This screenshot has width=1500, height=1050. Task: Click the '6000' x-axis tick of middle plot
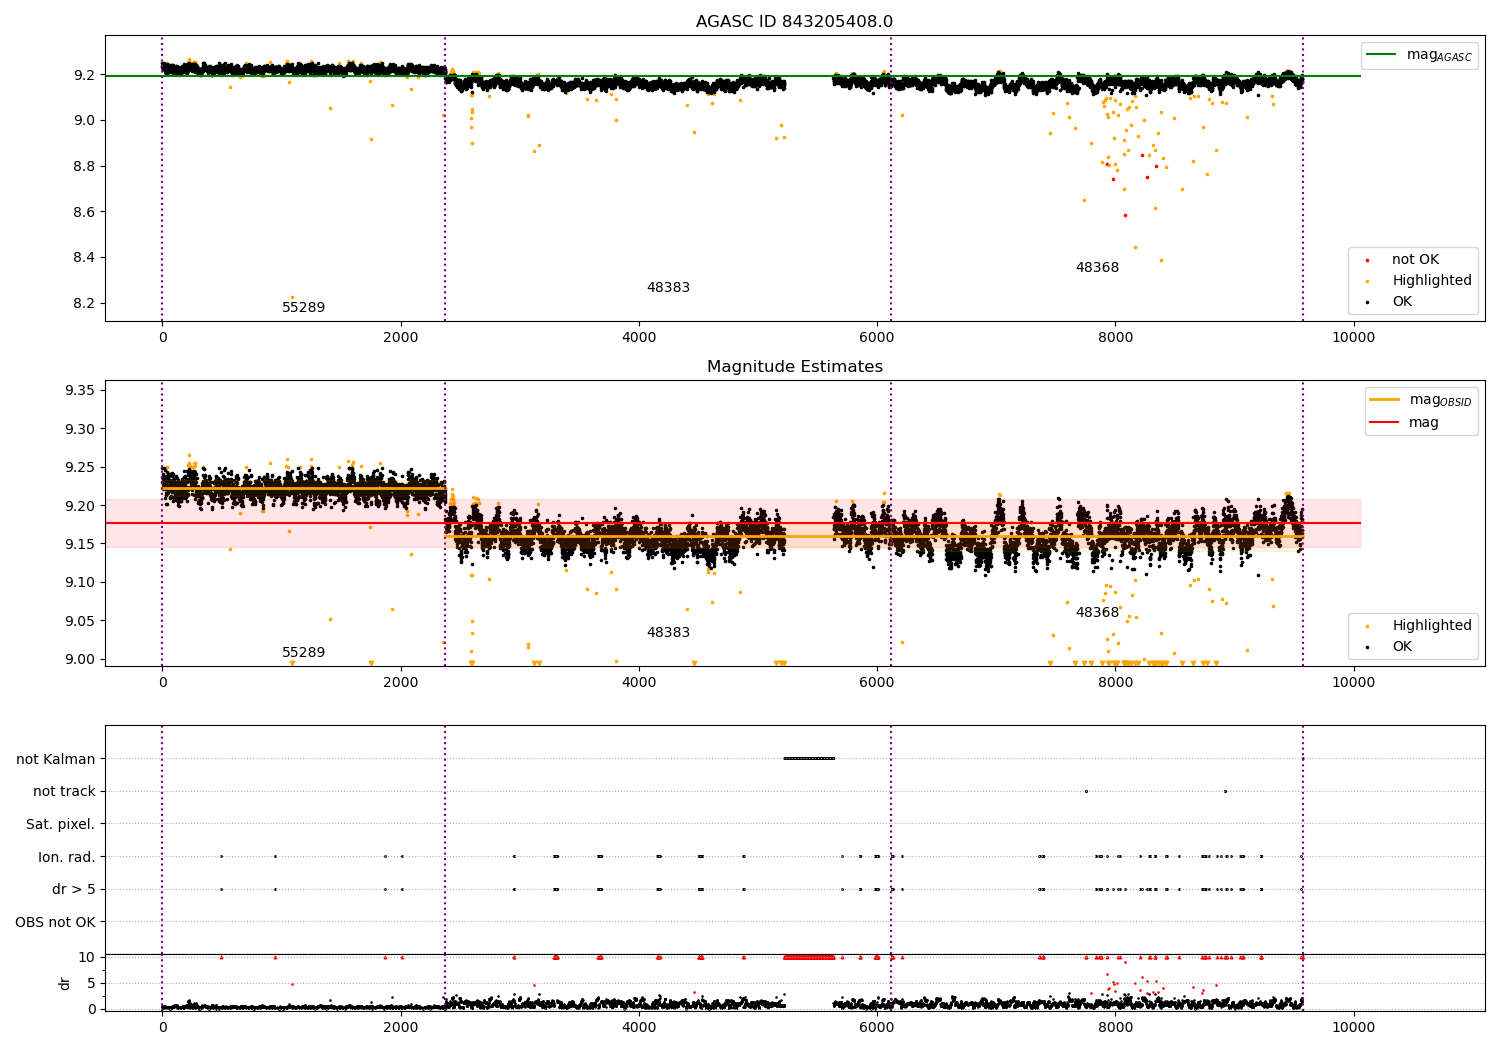877,682
